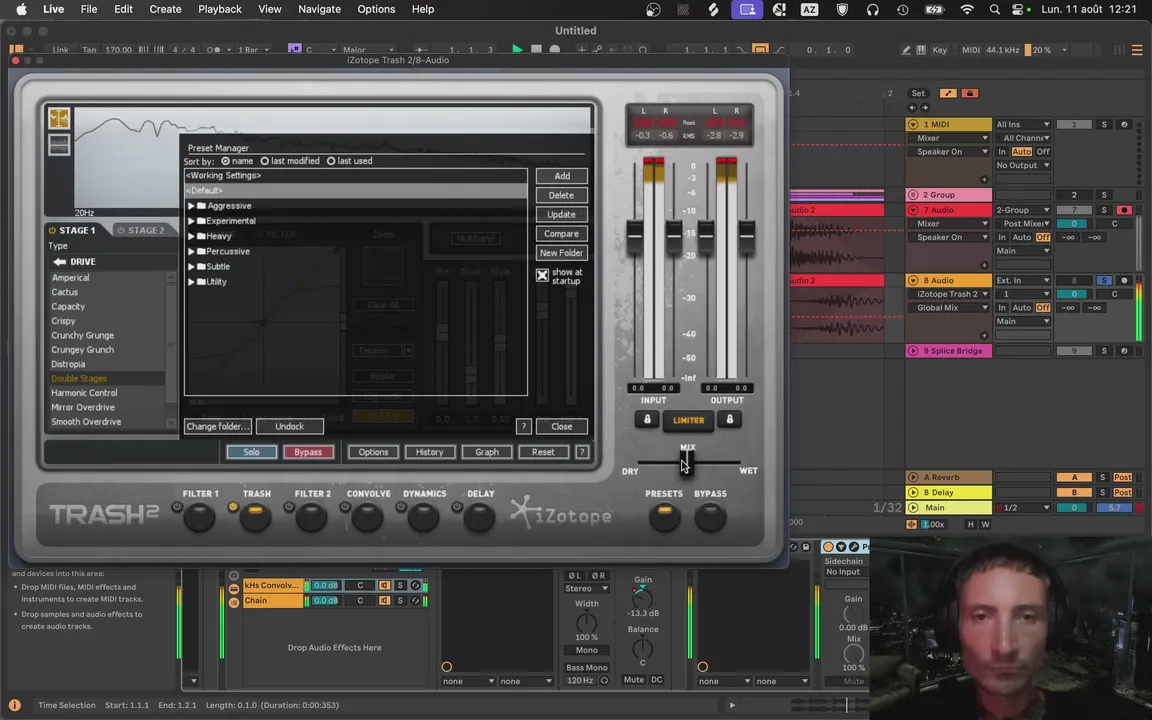Expand the Utility preset folder
The width and height of the screenshot is (1152, 720).
point(191,281)
